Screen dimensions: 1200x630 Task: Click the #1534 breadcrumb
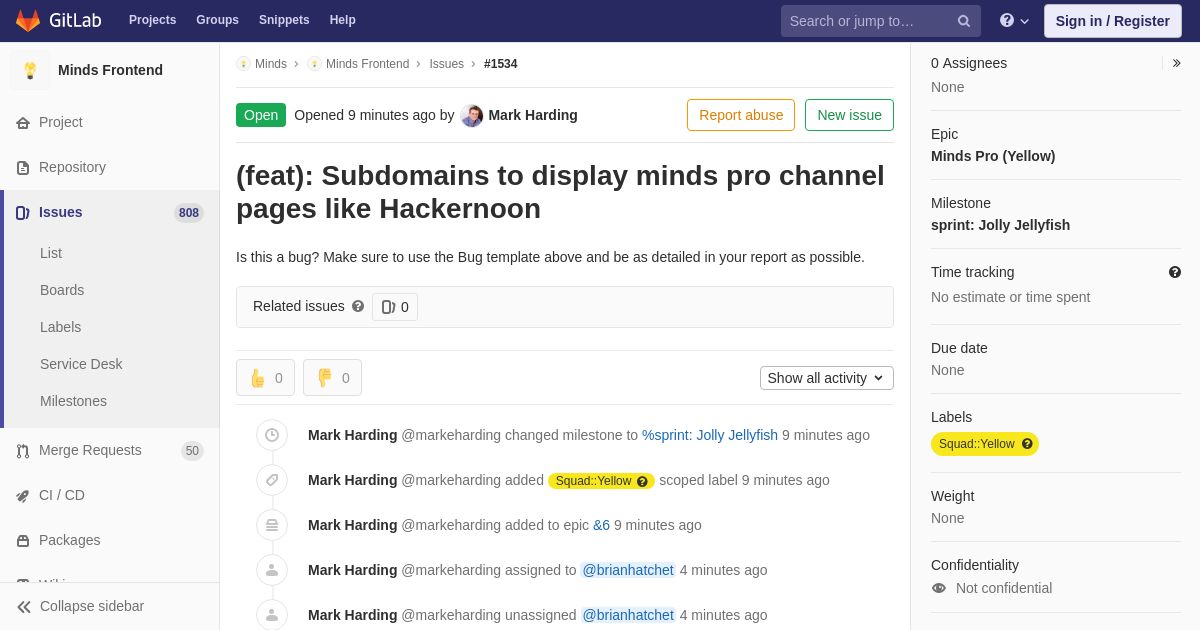point(501,64)
